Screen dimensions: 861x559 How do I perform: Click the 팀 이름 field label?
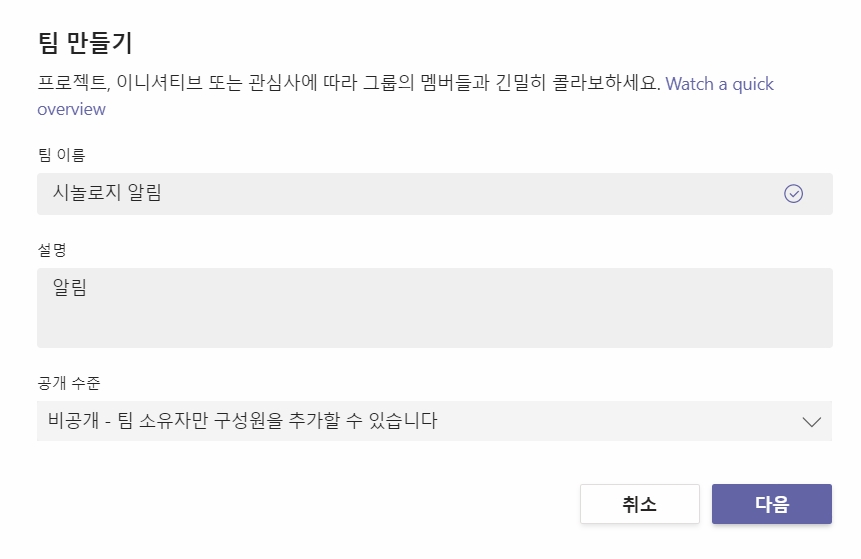point(62,155)
